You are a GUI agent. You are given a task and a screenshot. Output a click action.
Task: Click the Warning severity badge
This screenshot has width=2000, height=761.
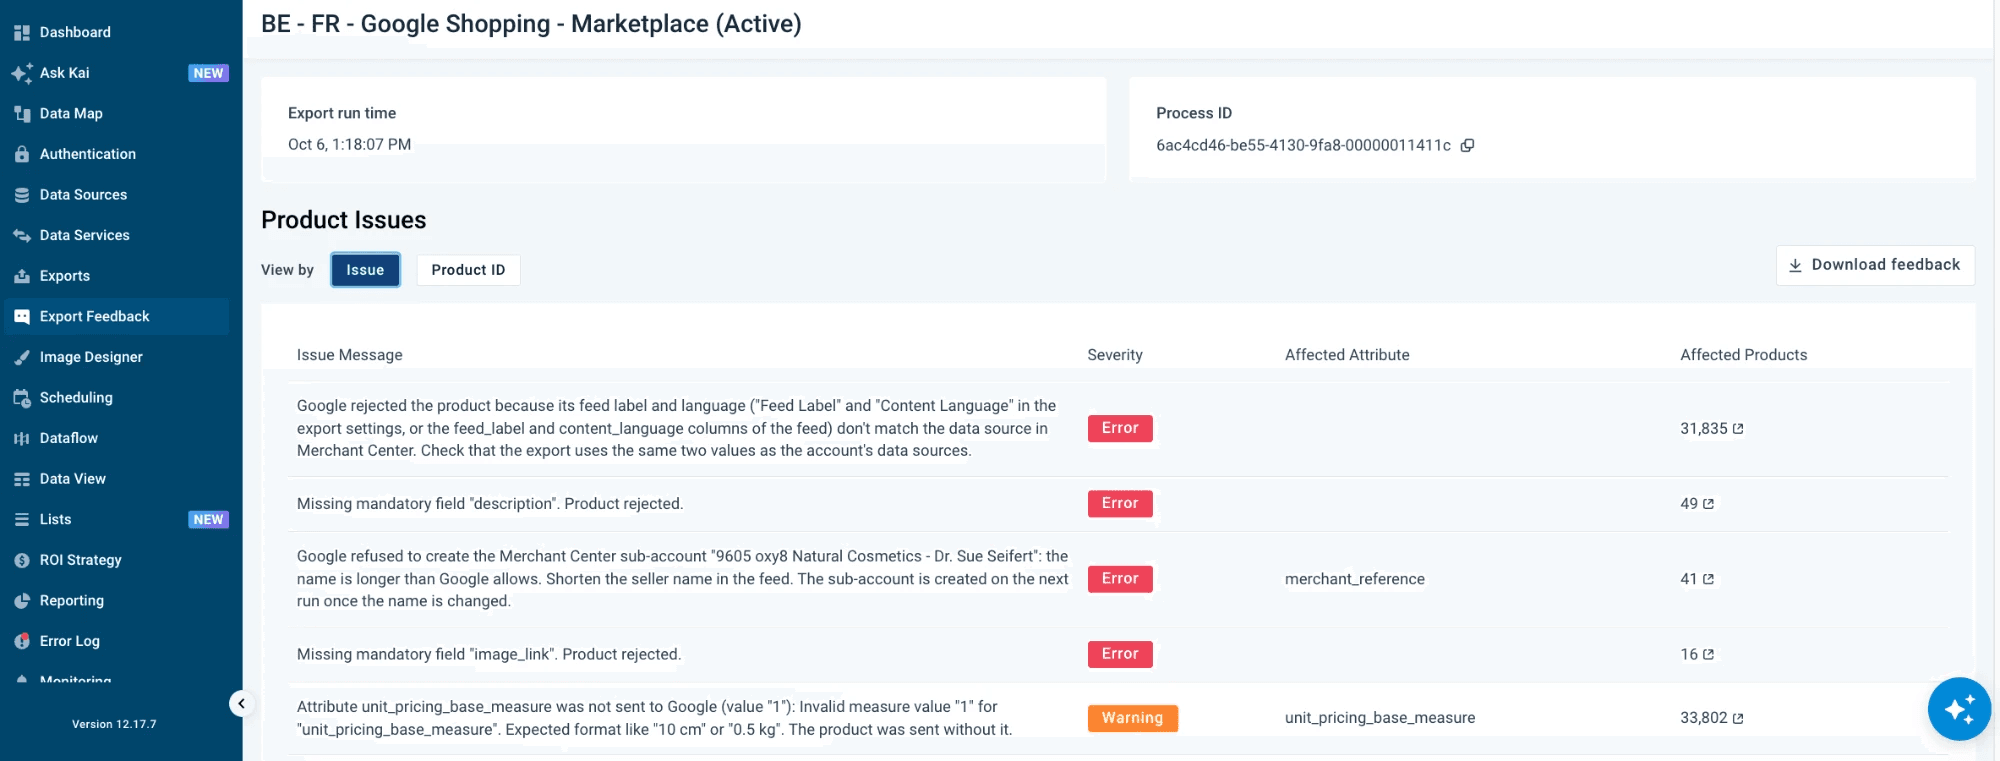coord(1133,719)
